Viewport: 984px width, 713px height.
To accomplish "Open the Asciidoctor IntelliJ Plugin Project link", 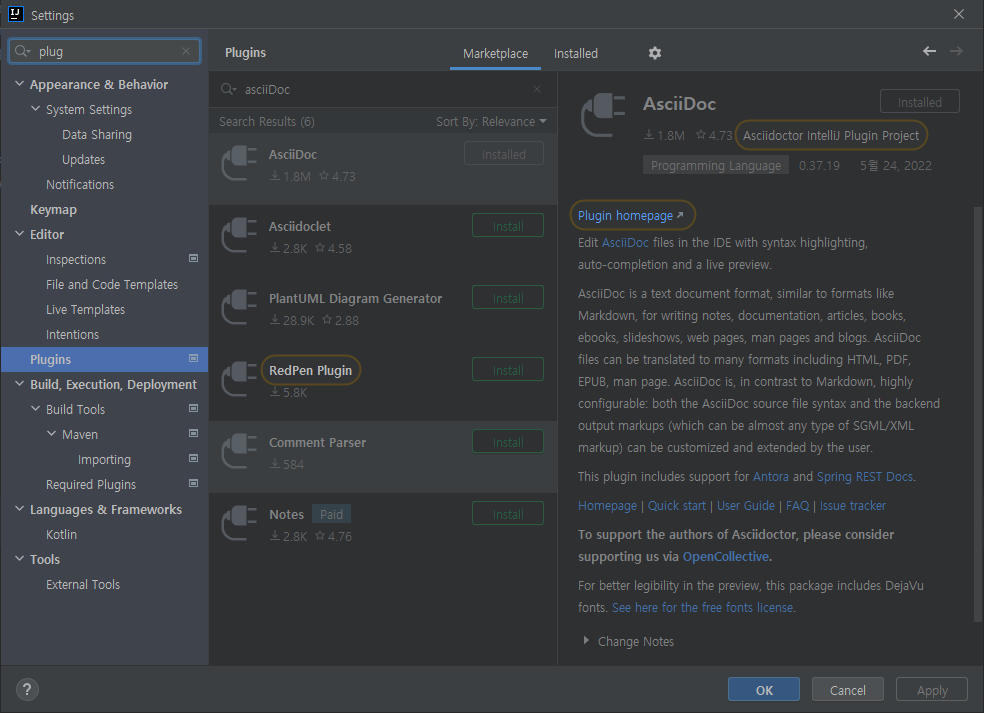I will pos(831,136).
